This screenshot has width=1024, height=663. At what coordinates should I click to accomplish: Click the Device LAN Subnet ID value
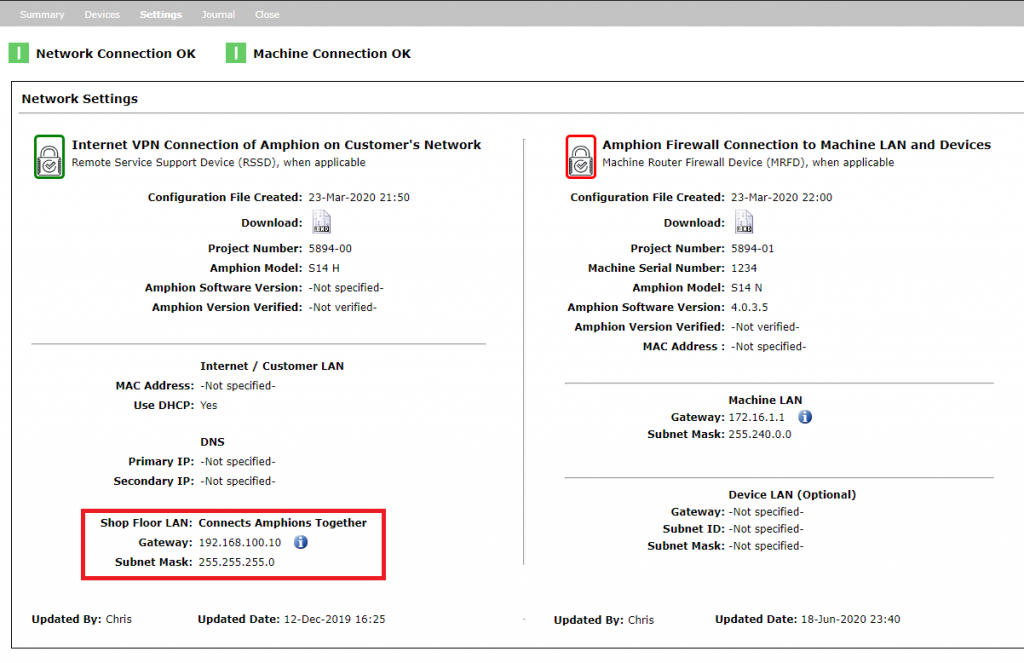pos(766,528)
